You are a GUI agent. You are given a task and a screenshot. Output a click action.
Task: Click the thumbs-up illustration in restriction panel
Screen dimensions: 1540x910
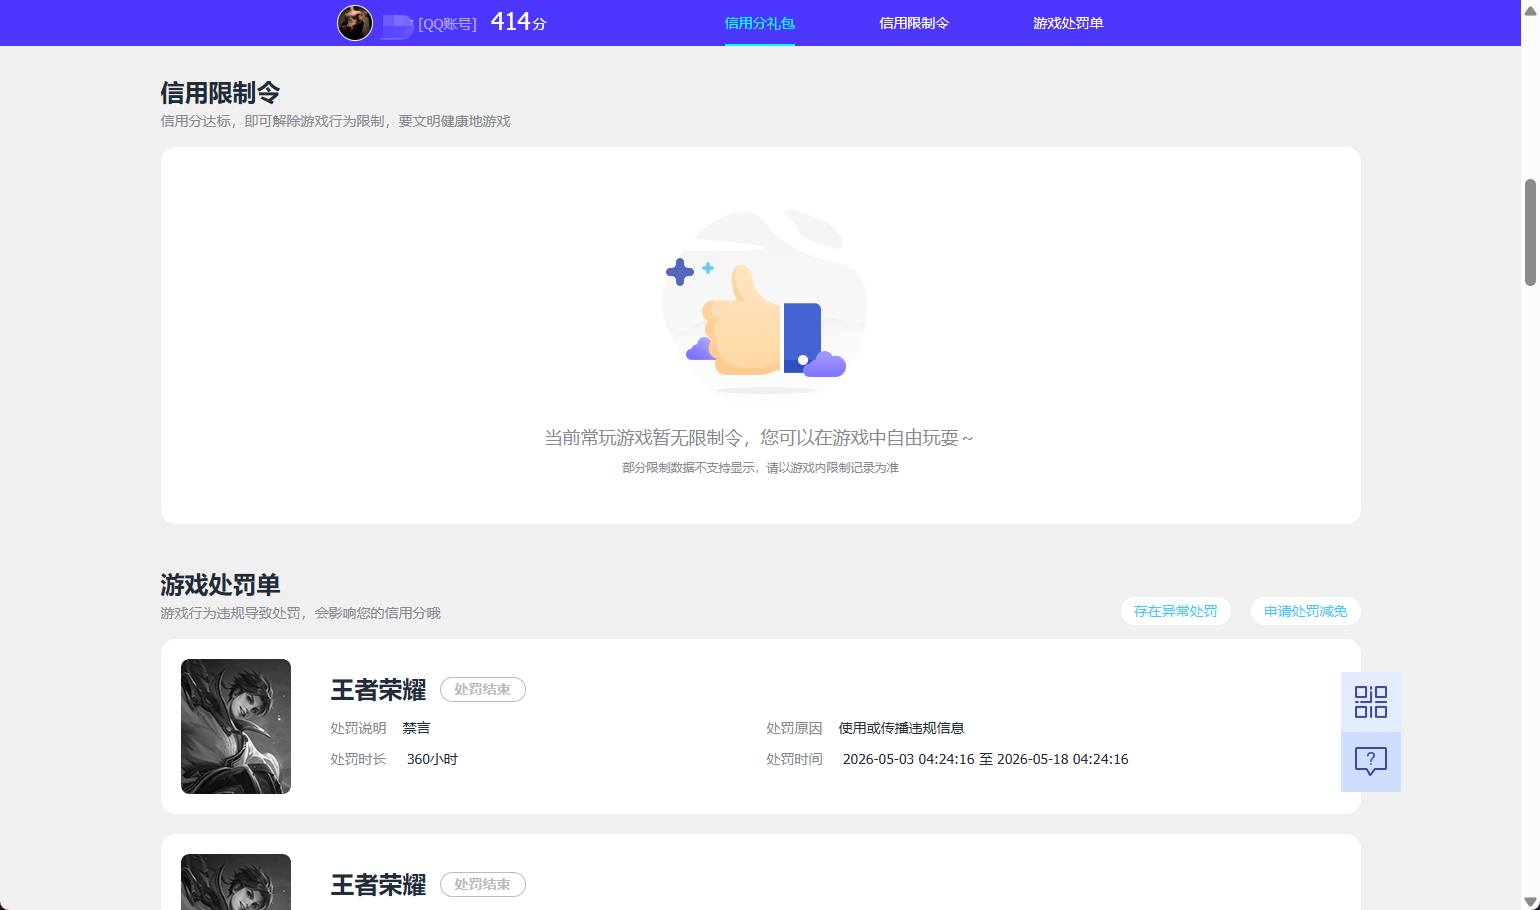tap(764, 303)
